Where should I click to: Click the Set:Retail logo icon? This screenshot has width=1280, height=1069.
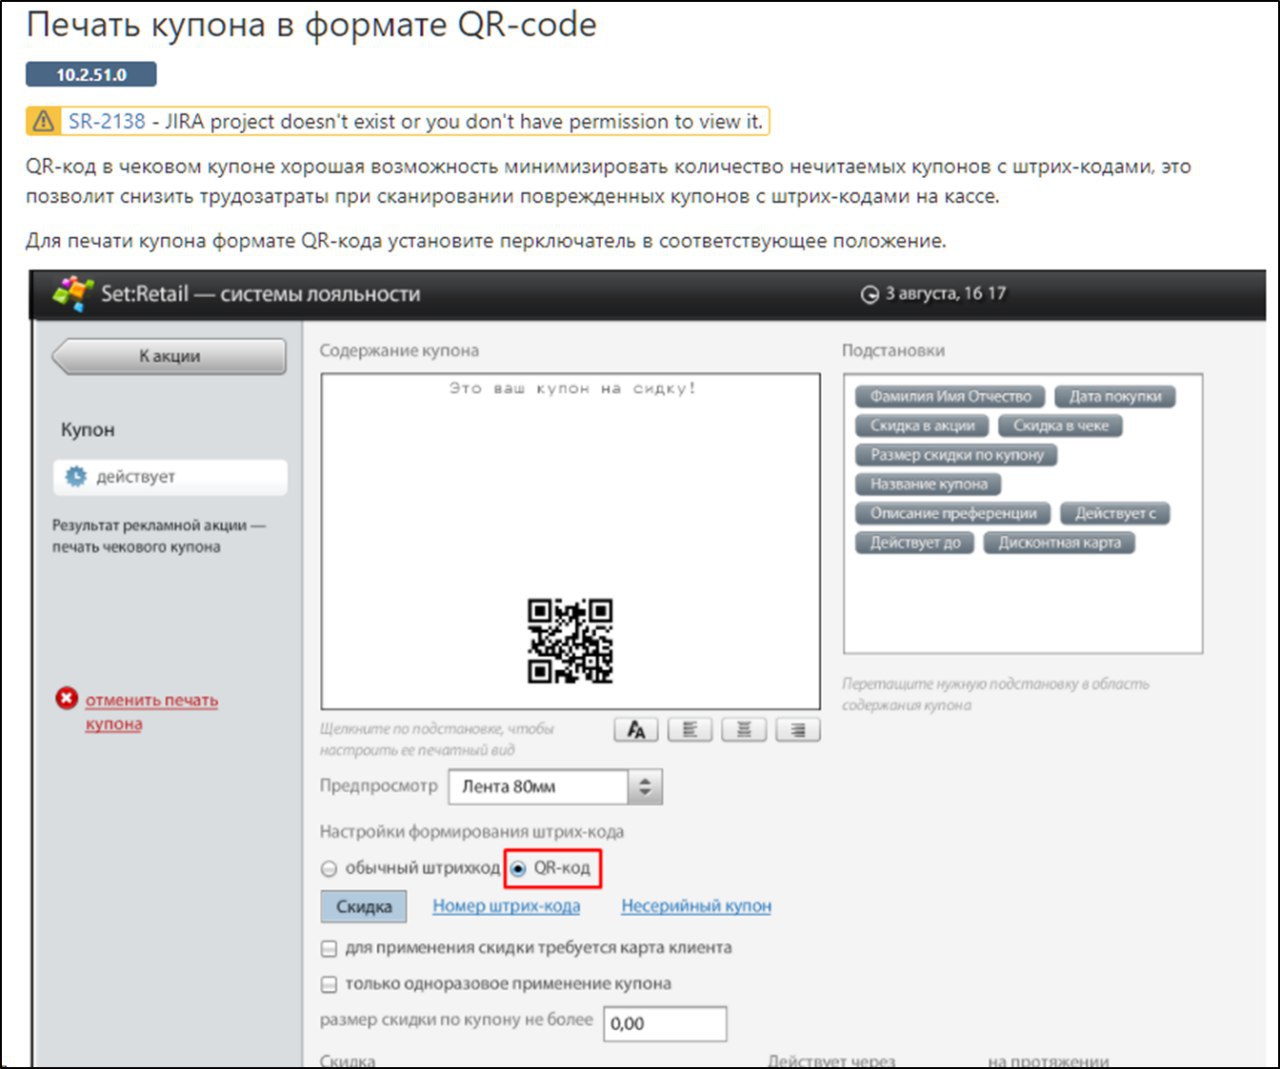pos(73,293)
